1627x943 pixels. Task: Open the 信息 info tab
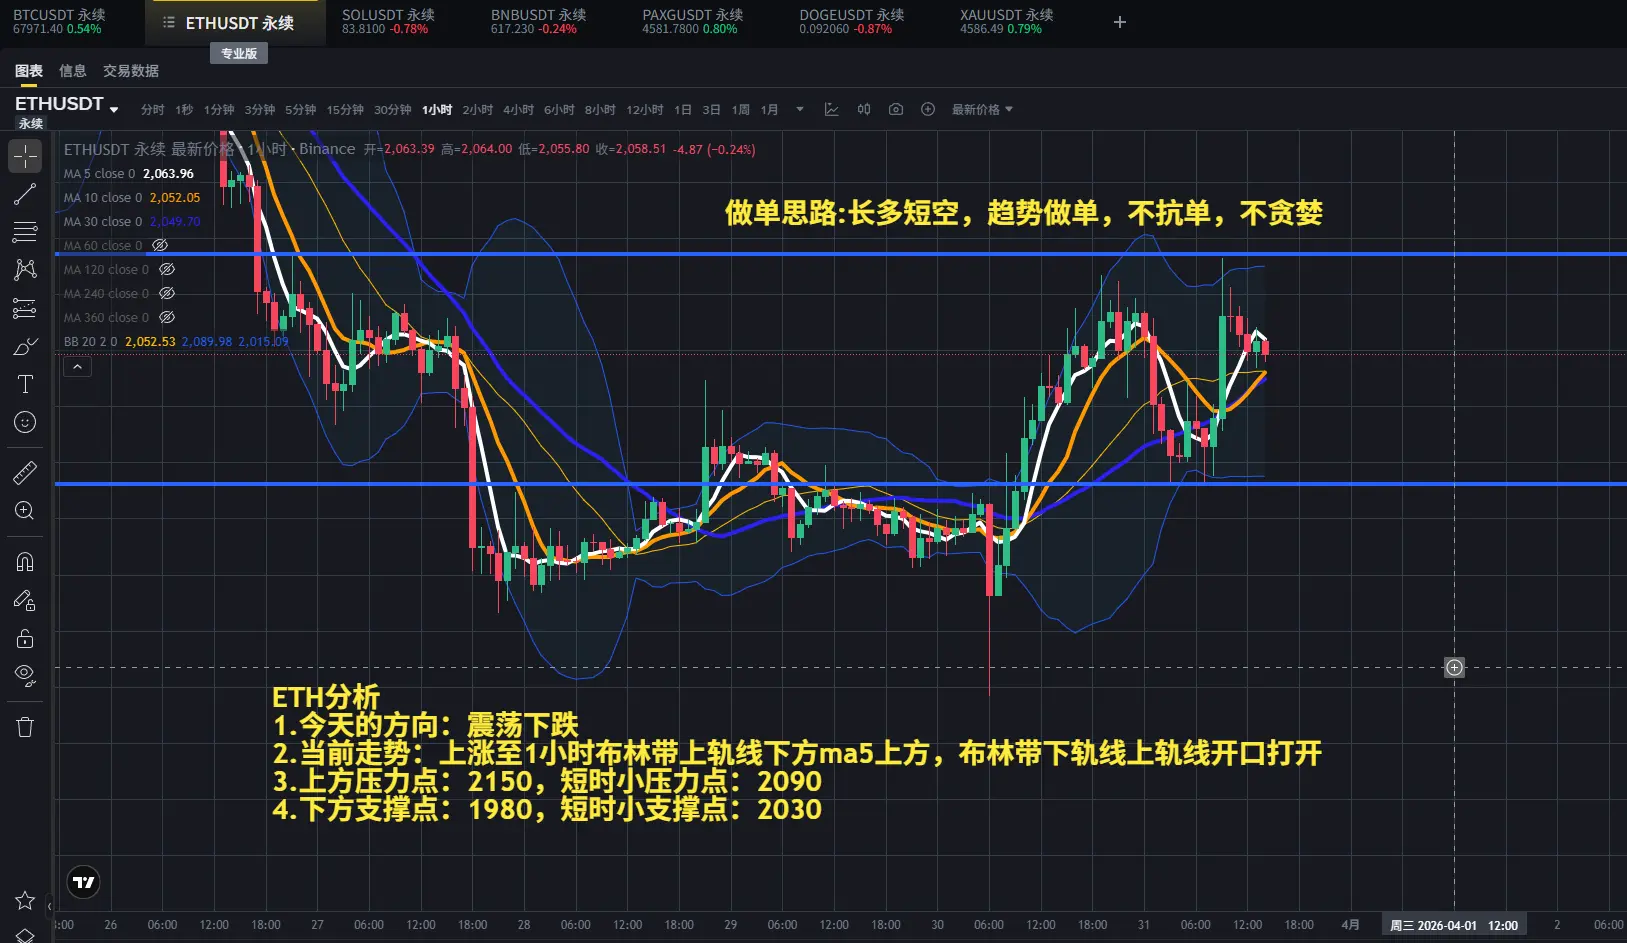[73, 71]
